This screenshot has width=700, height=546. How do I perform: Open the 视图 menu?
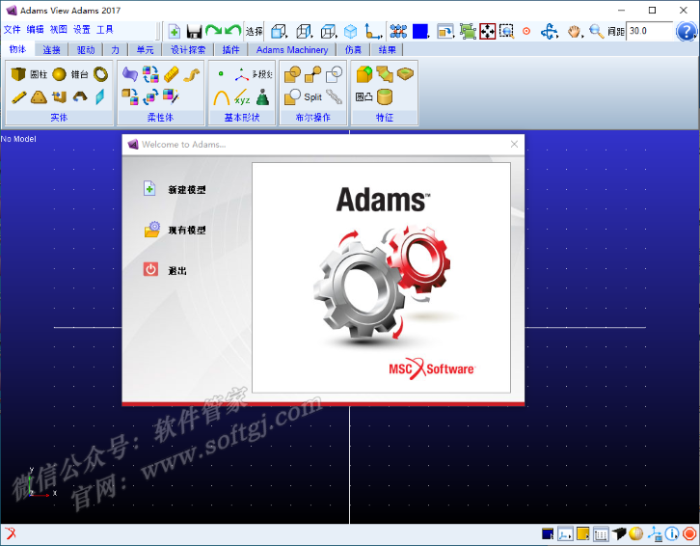pyautogui.click(x=58, y=30)
